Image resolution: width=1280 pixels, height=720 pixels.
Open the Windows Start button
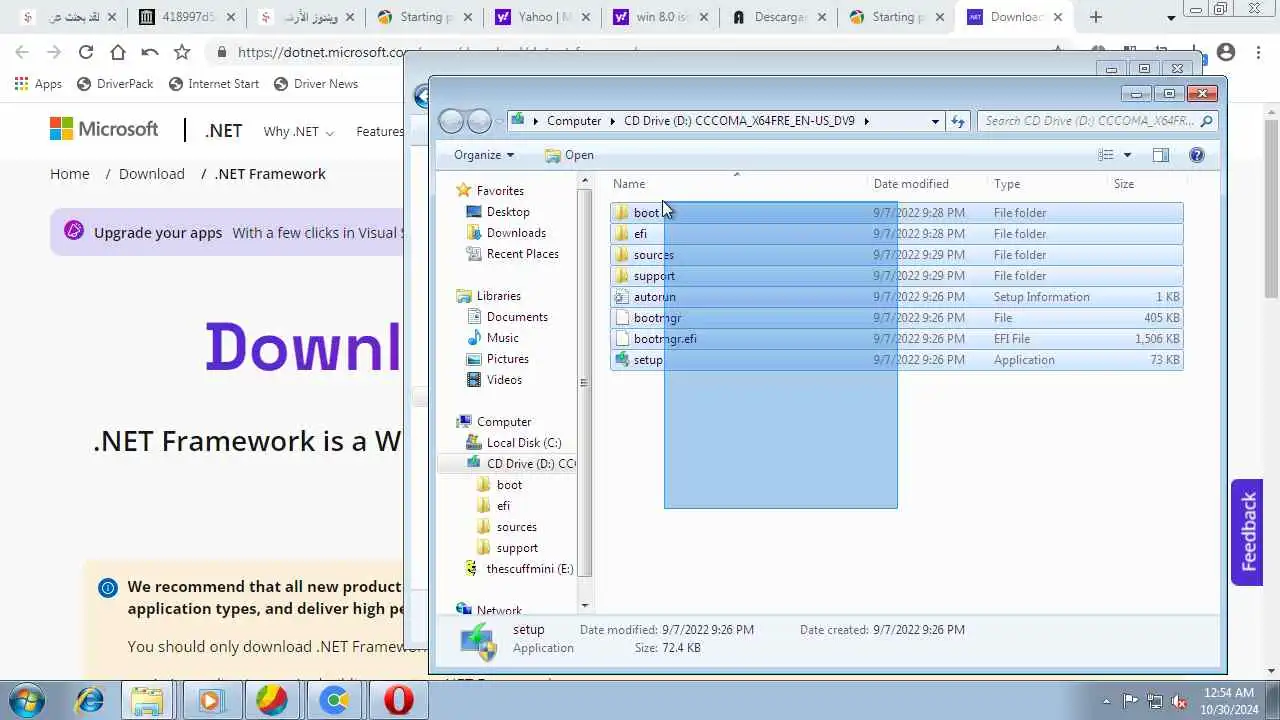(x=26, y=700)
